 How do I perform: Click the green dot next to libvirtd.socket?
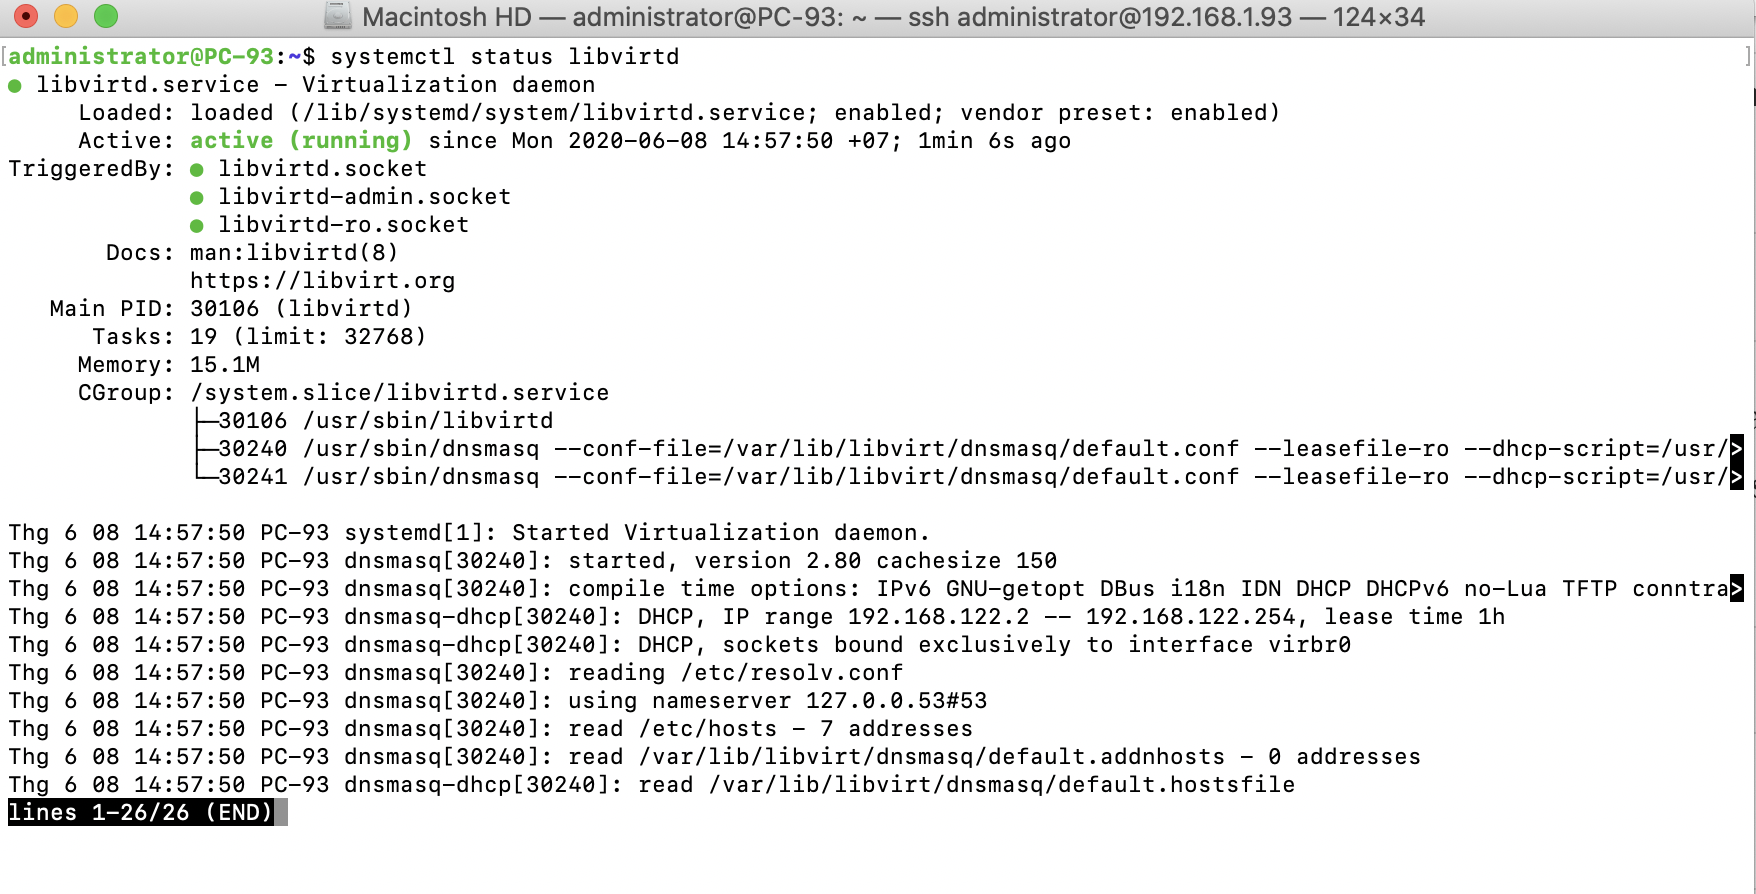coord(197,170)
